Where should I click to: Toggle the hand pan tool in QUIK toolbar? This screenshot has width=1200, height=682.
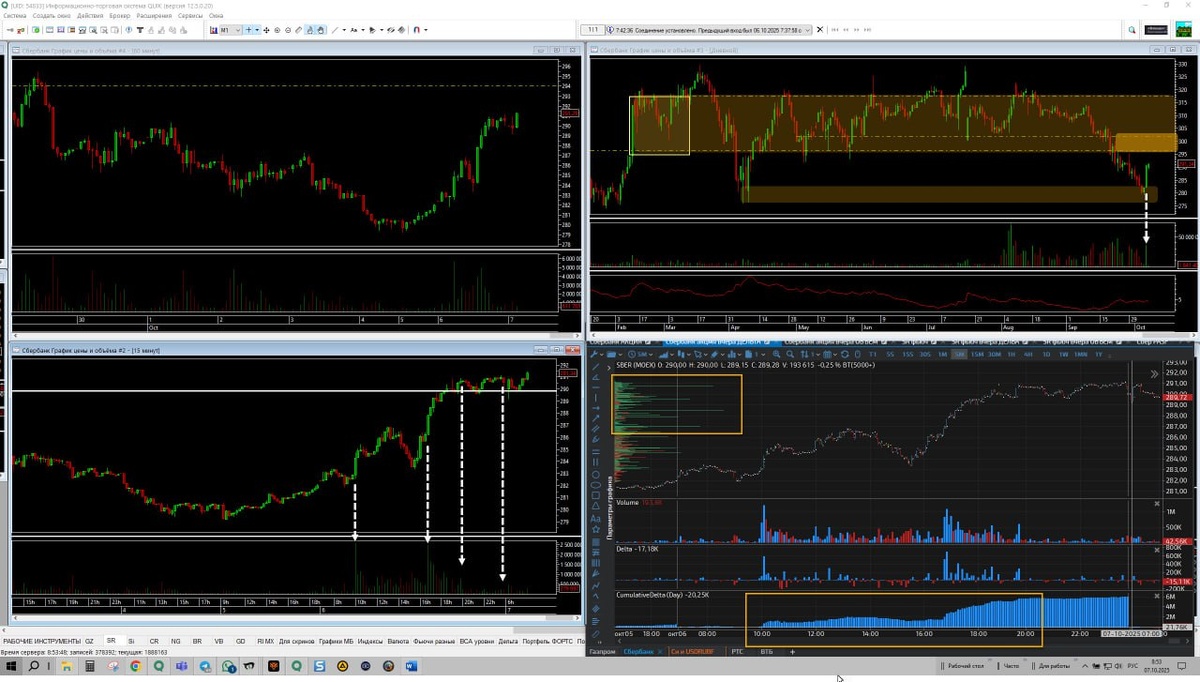pyautogui.click(x=321, y=30)
